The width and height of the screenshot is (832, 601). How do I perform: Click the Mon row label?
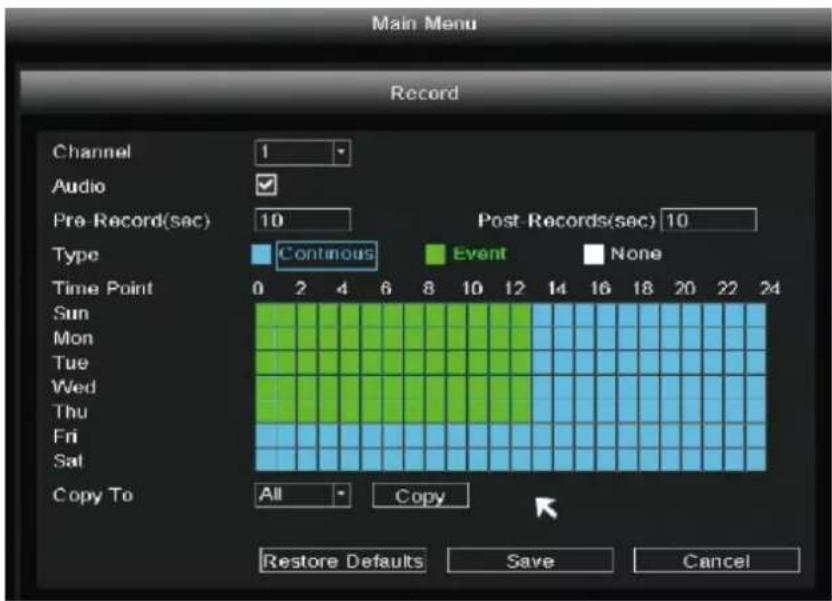tap(73, 338)
